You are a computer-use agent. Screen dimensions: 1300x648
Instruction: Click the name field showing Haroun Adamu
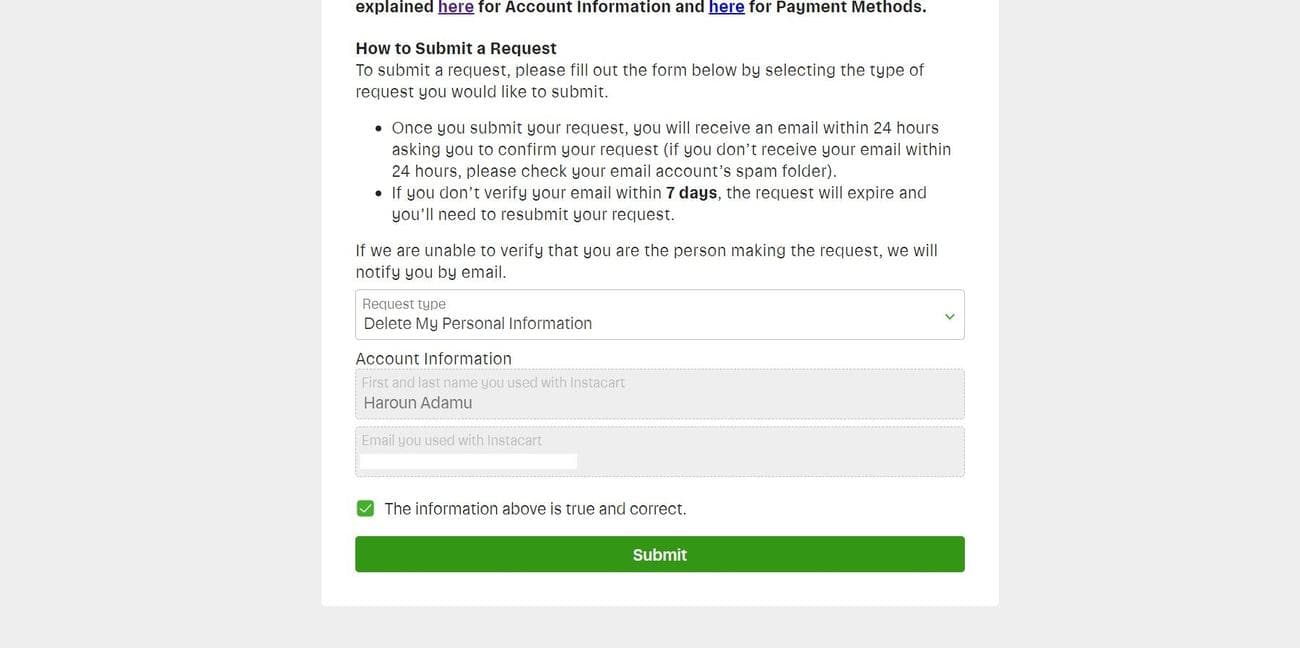coord(660,394)
